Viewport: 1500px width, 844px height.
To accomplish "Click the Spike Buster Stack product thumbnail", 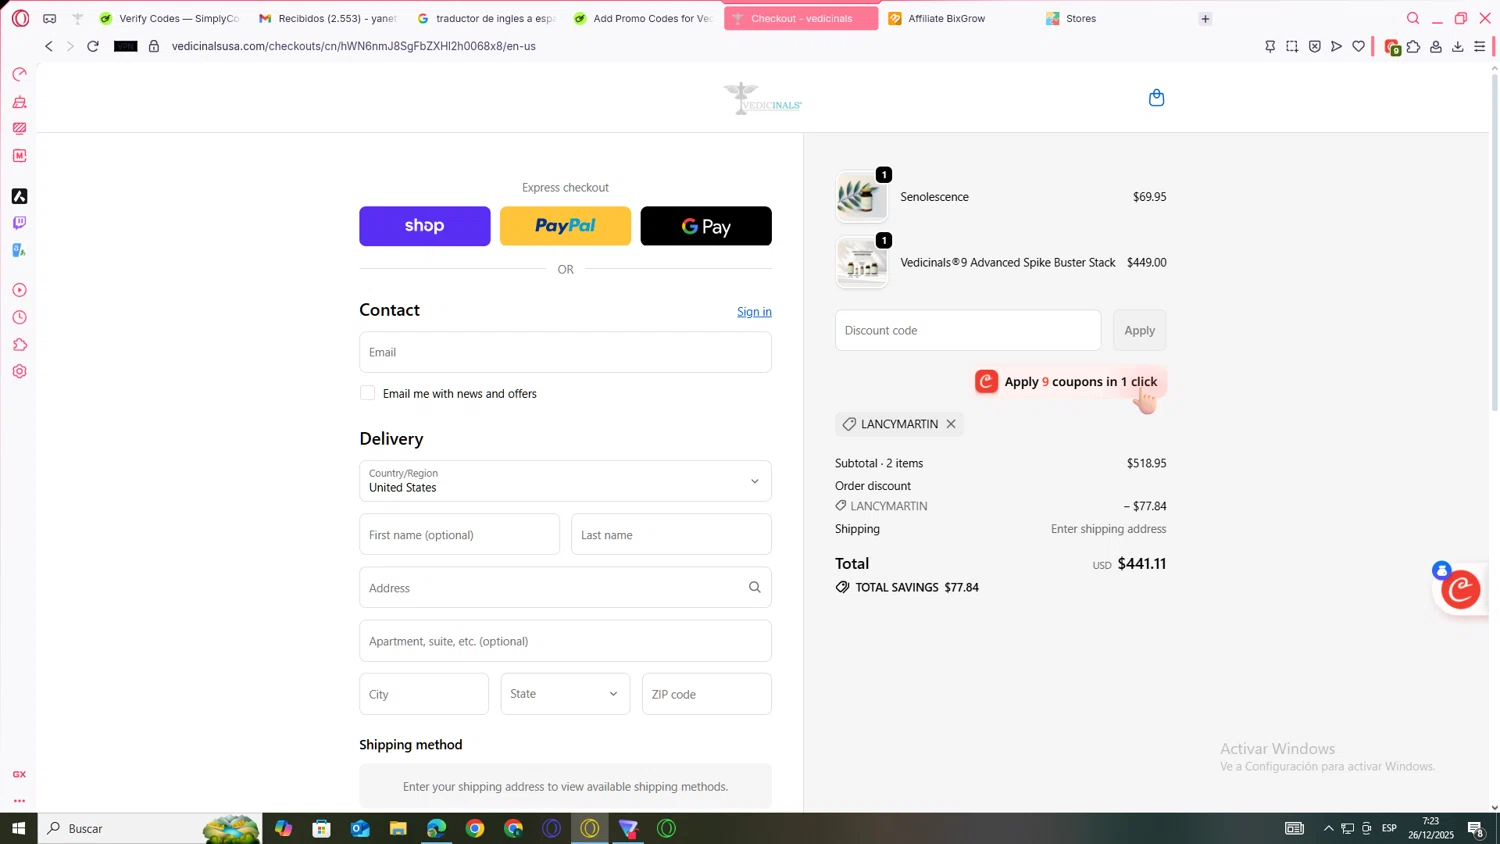I will 861,262.
